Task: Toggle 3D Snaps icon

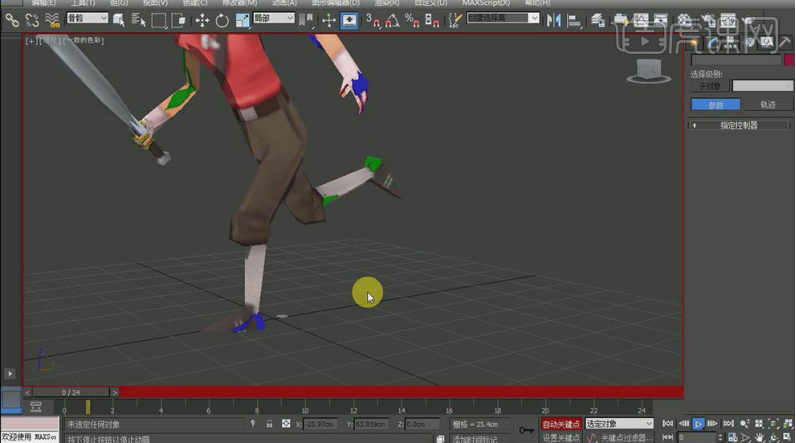Action: click(x=373, y=20)
